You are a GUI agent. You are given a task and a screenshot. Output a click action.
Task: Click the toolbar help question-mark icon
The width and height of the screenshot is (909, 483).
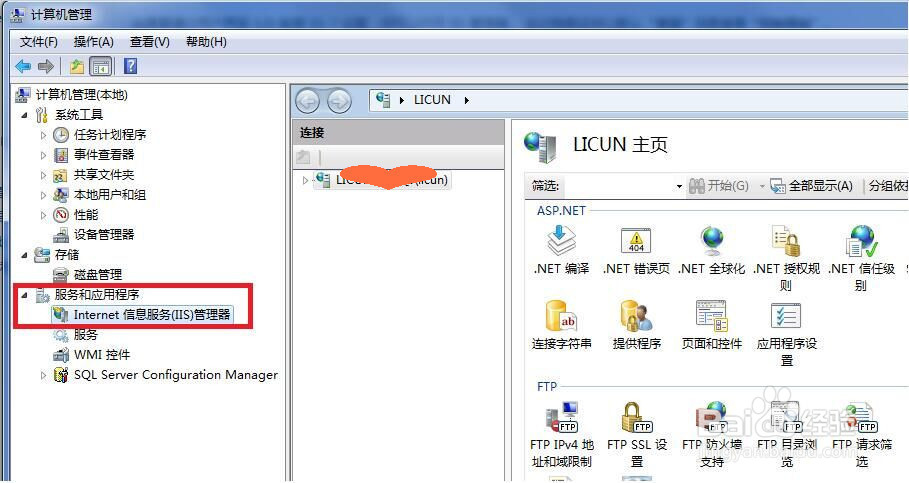[x=130, y=66]
